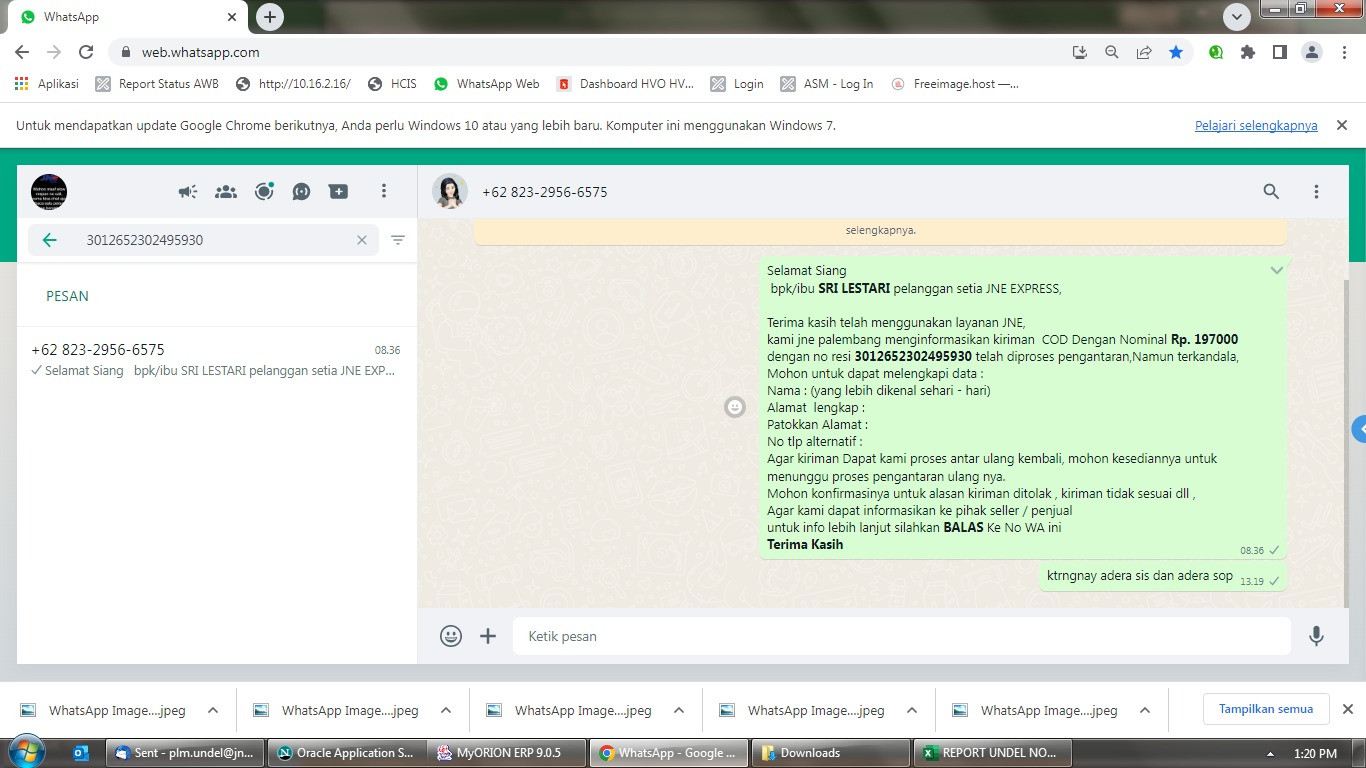
Task: Open the megaphone broadcast icon
Action: pyautogui.click(x=188, y=191)
